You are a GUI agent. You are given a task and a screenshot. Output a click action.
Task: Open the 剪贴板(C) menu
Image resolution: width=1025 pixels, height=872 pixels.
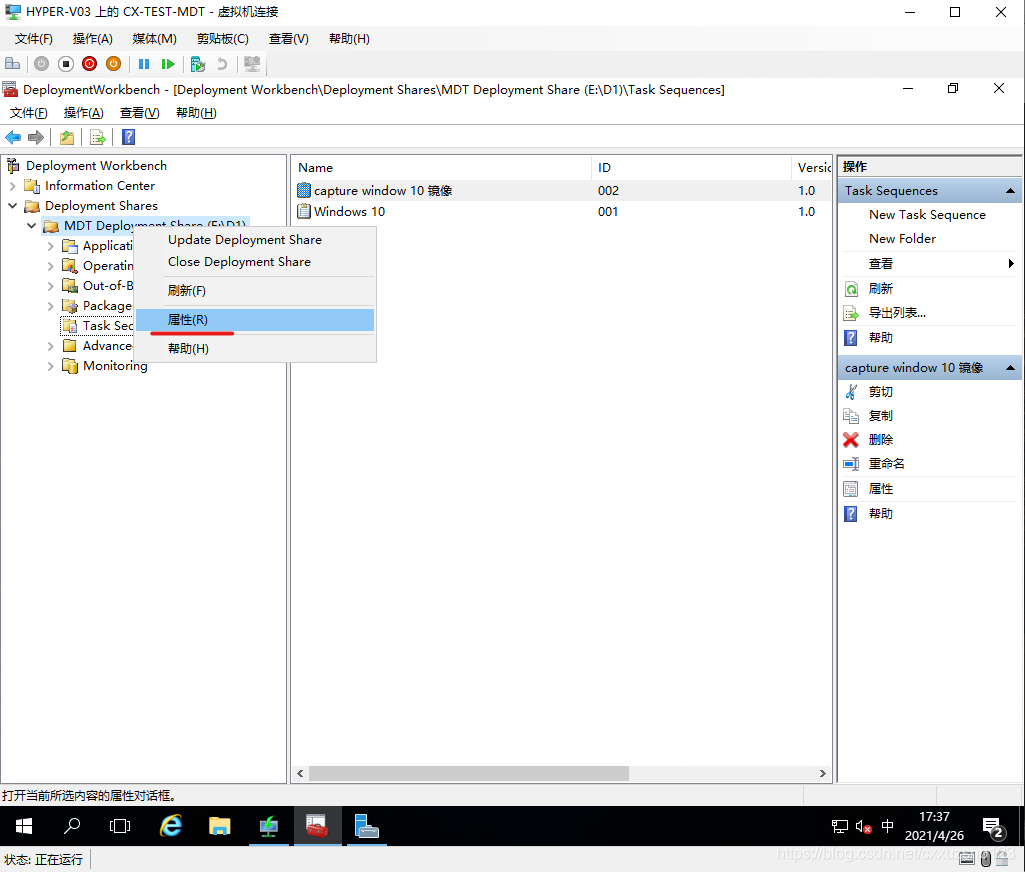coord(223,39)
